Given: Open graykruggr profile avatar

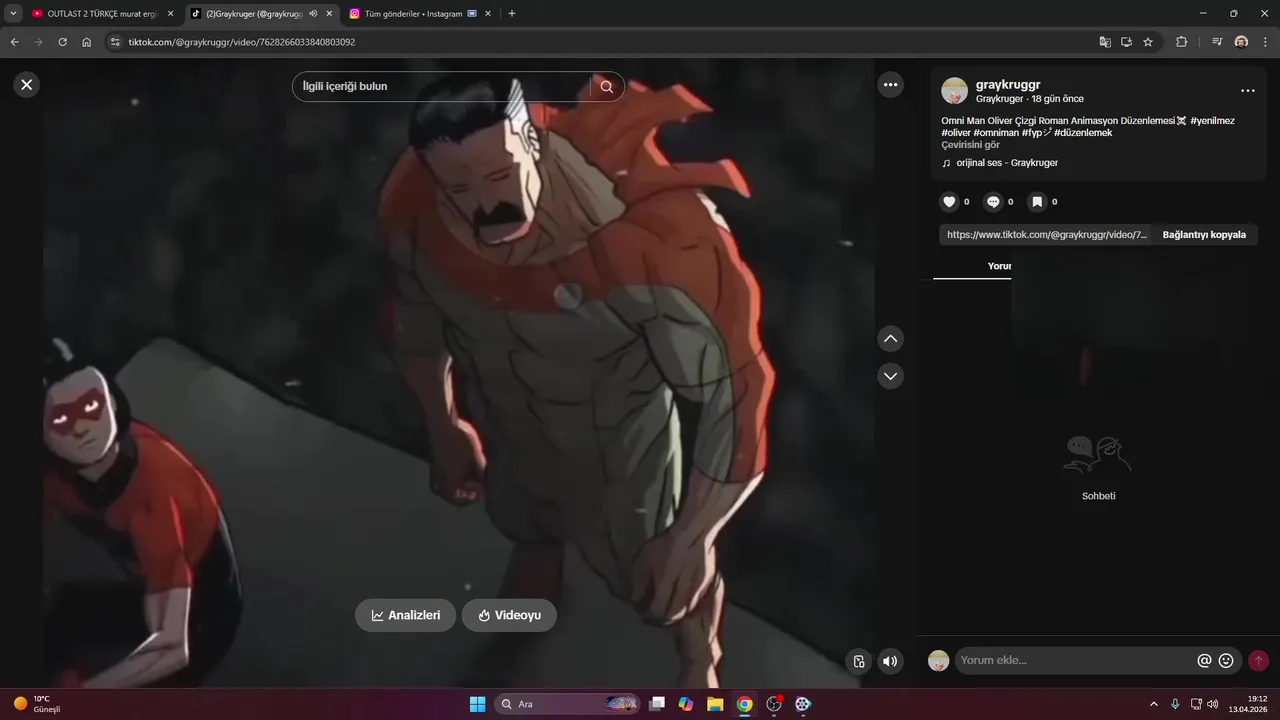Looking at the screenshot, I should tap(955, 91).
